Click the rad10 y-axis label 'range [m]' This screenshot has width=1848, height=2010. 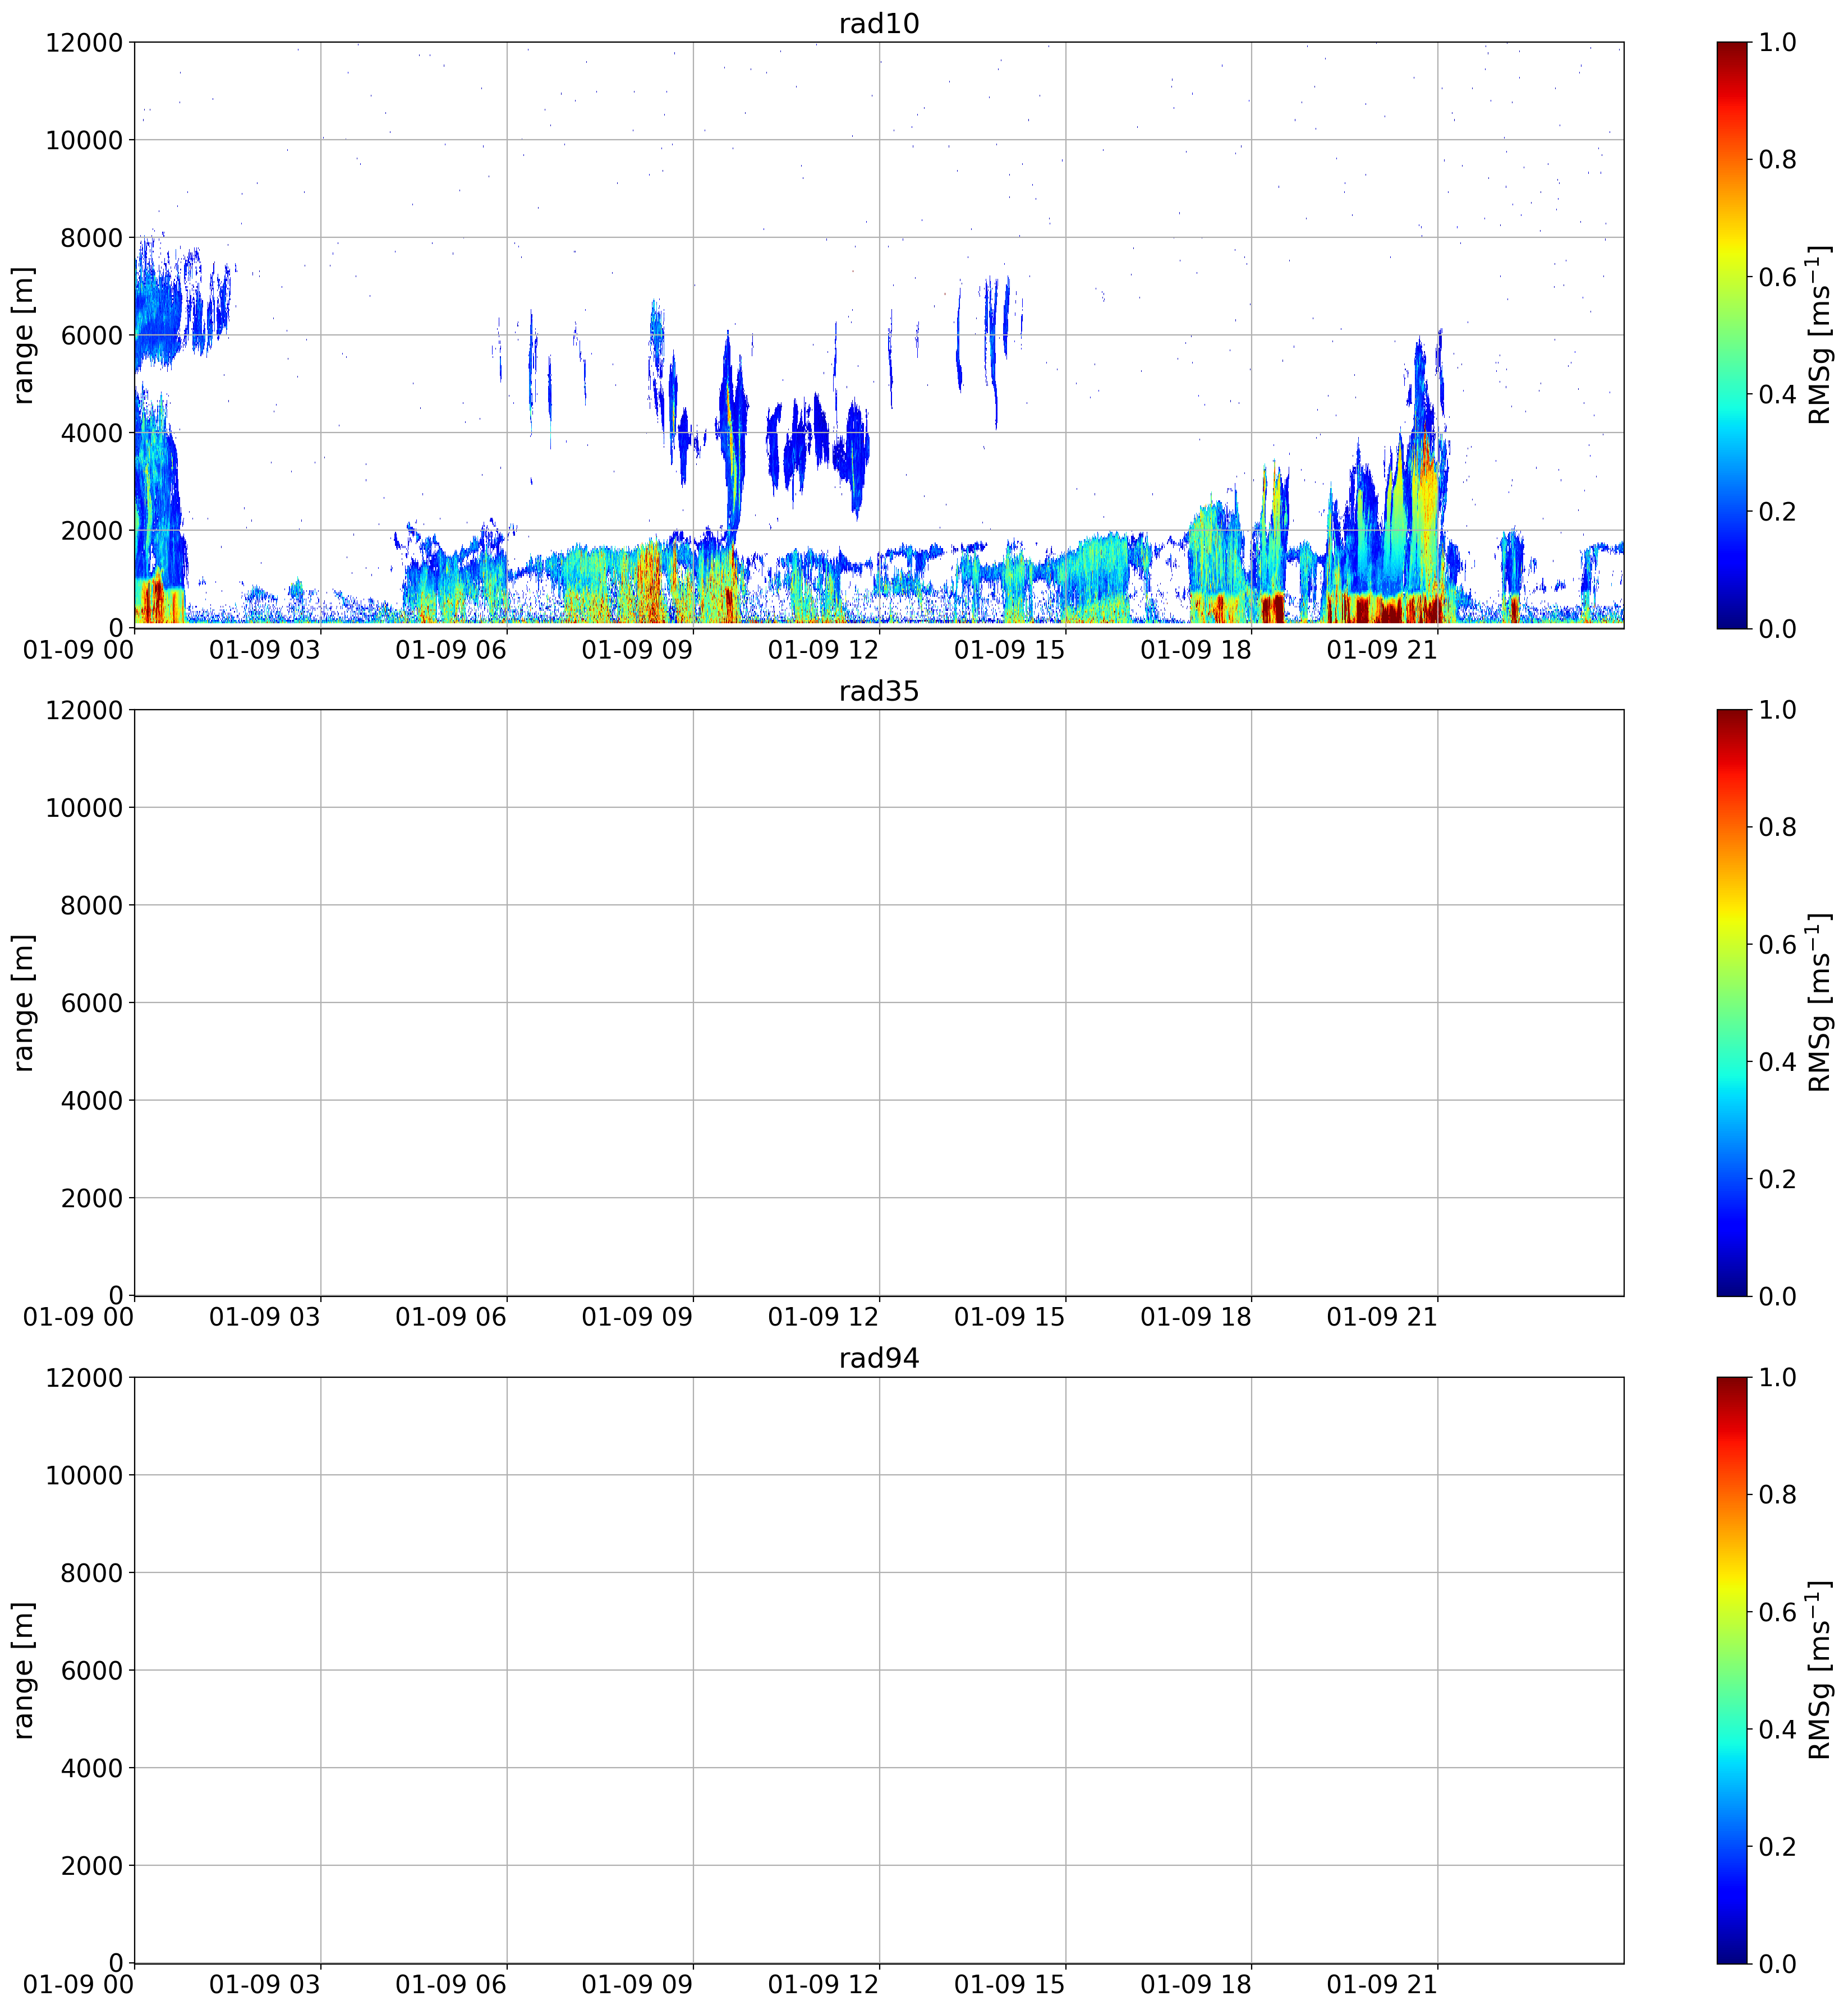click(x=23, y=335)
